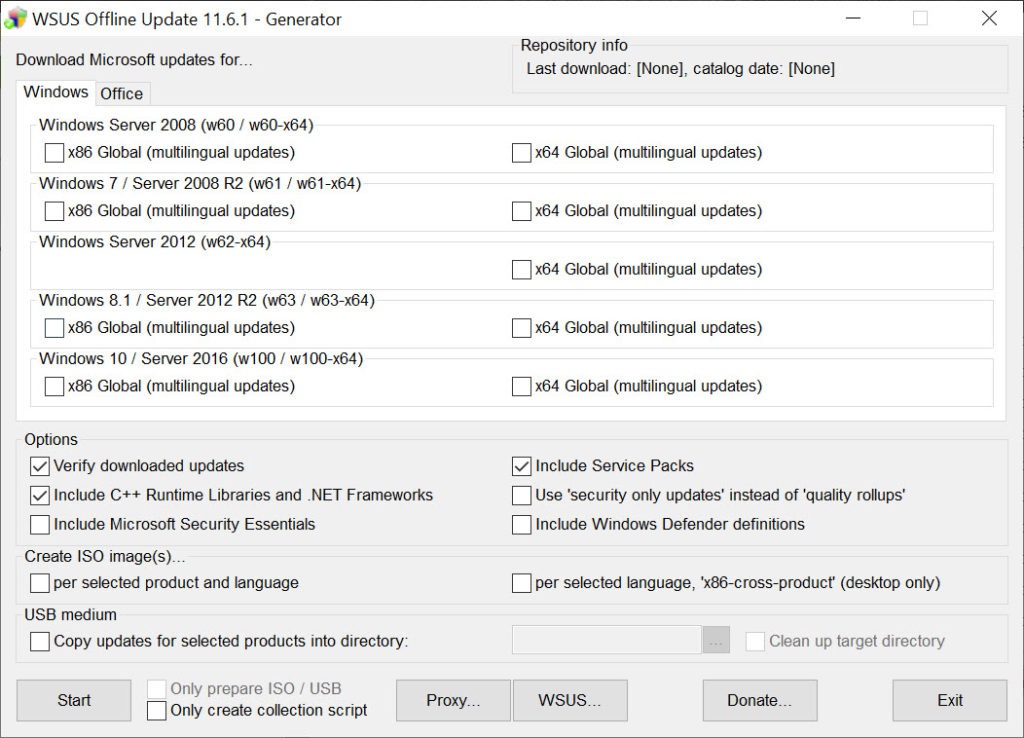Click the 'Download Microsoft updates for...' label

pos(134,60)
